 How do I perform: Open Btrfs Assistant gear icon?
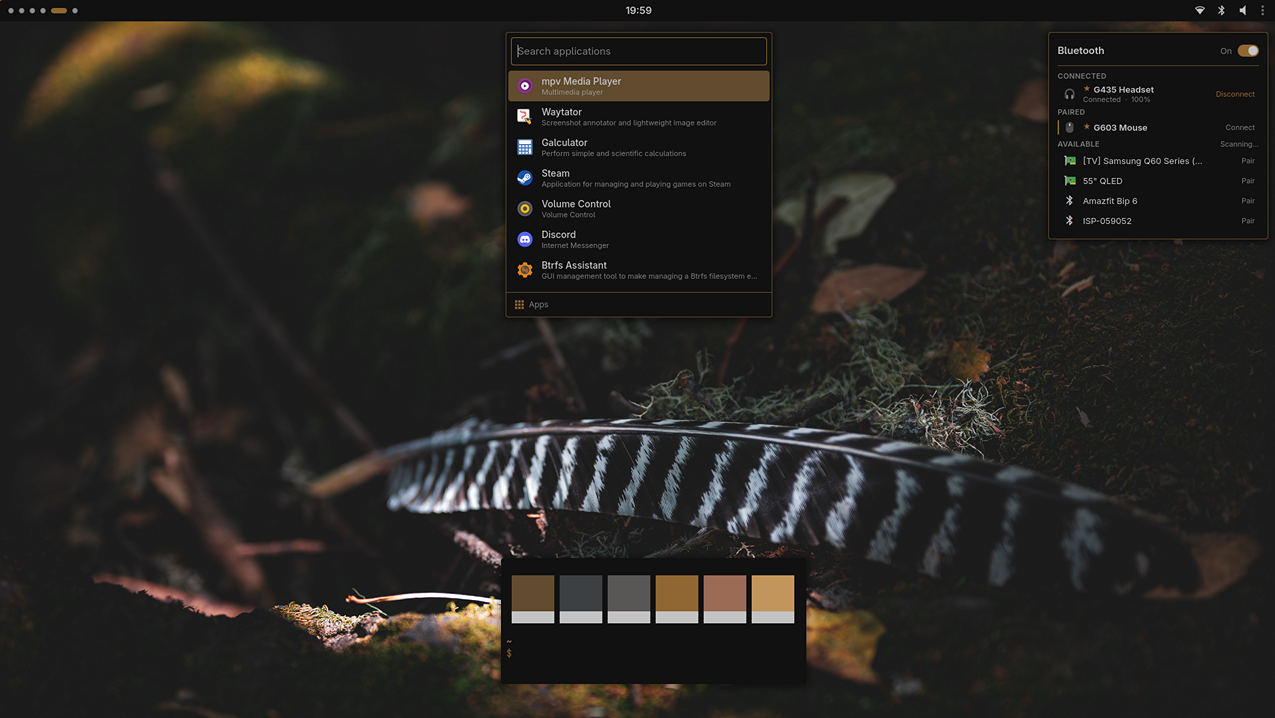(524, 270)
